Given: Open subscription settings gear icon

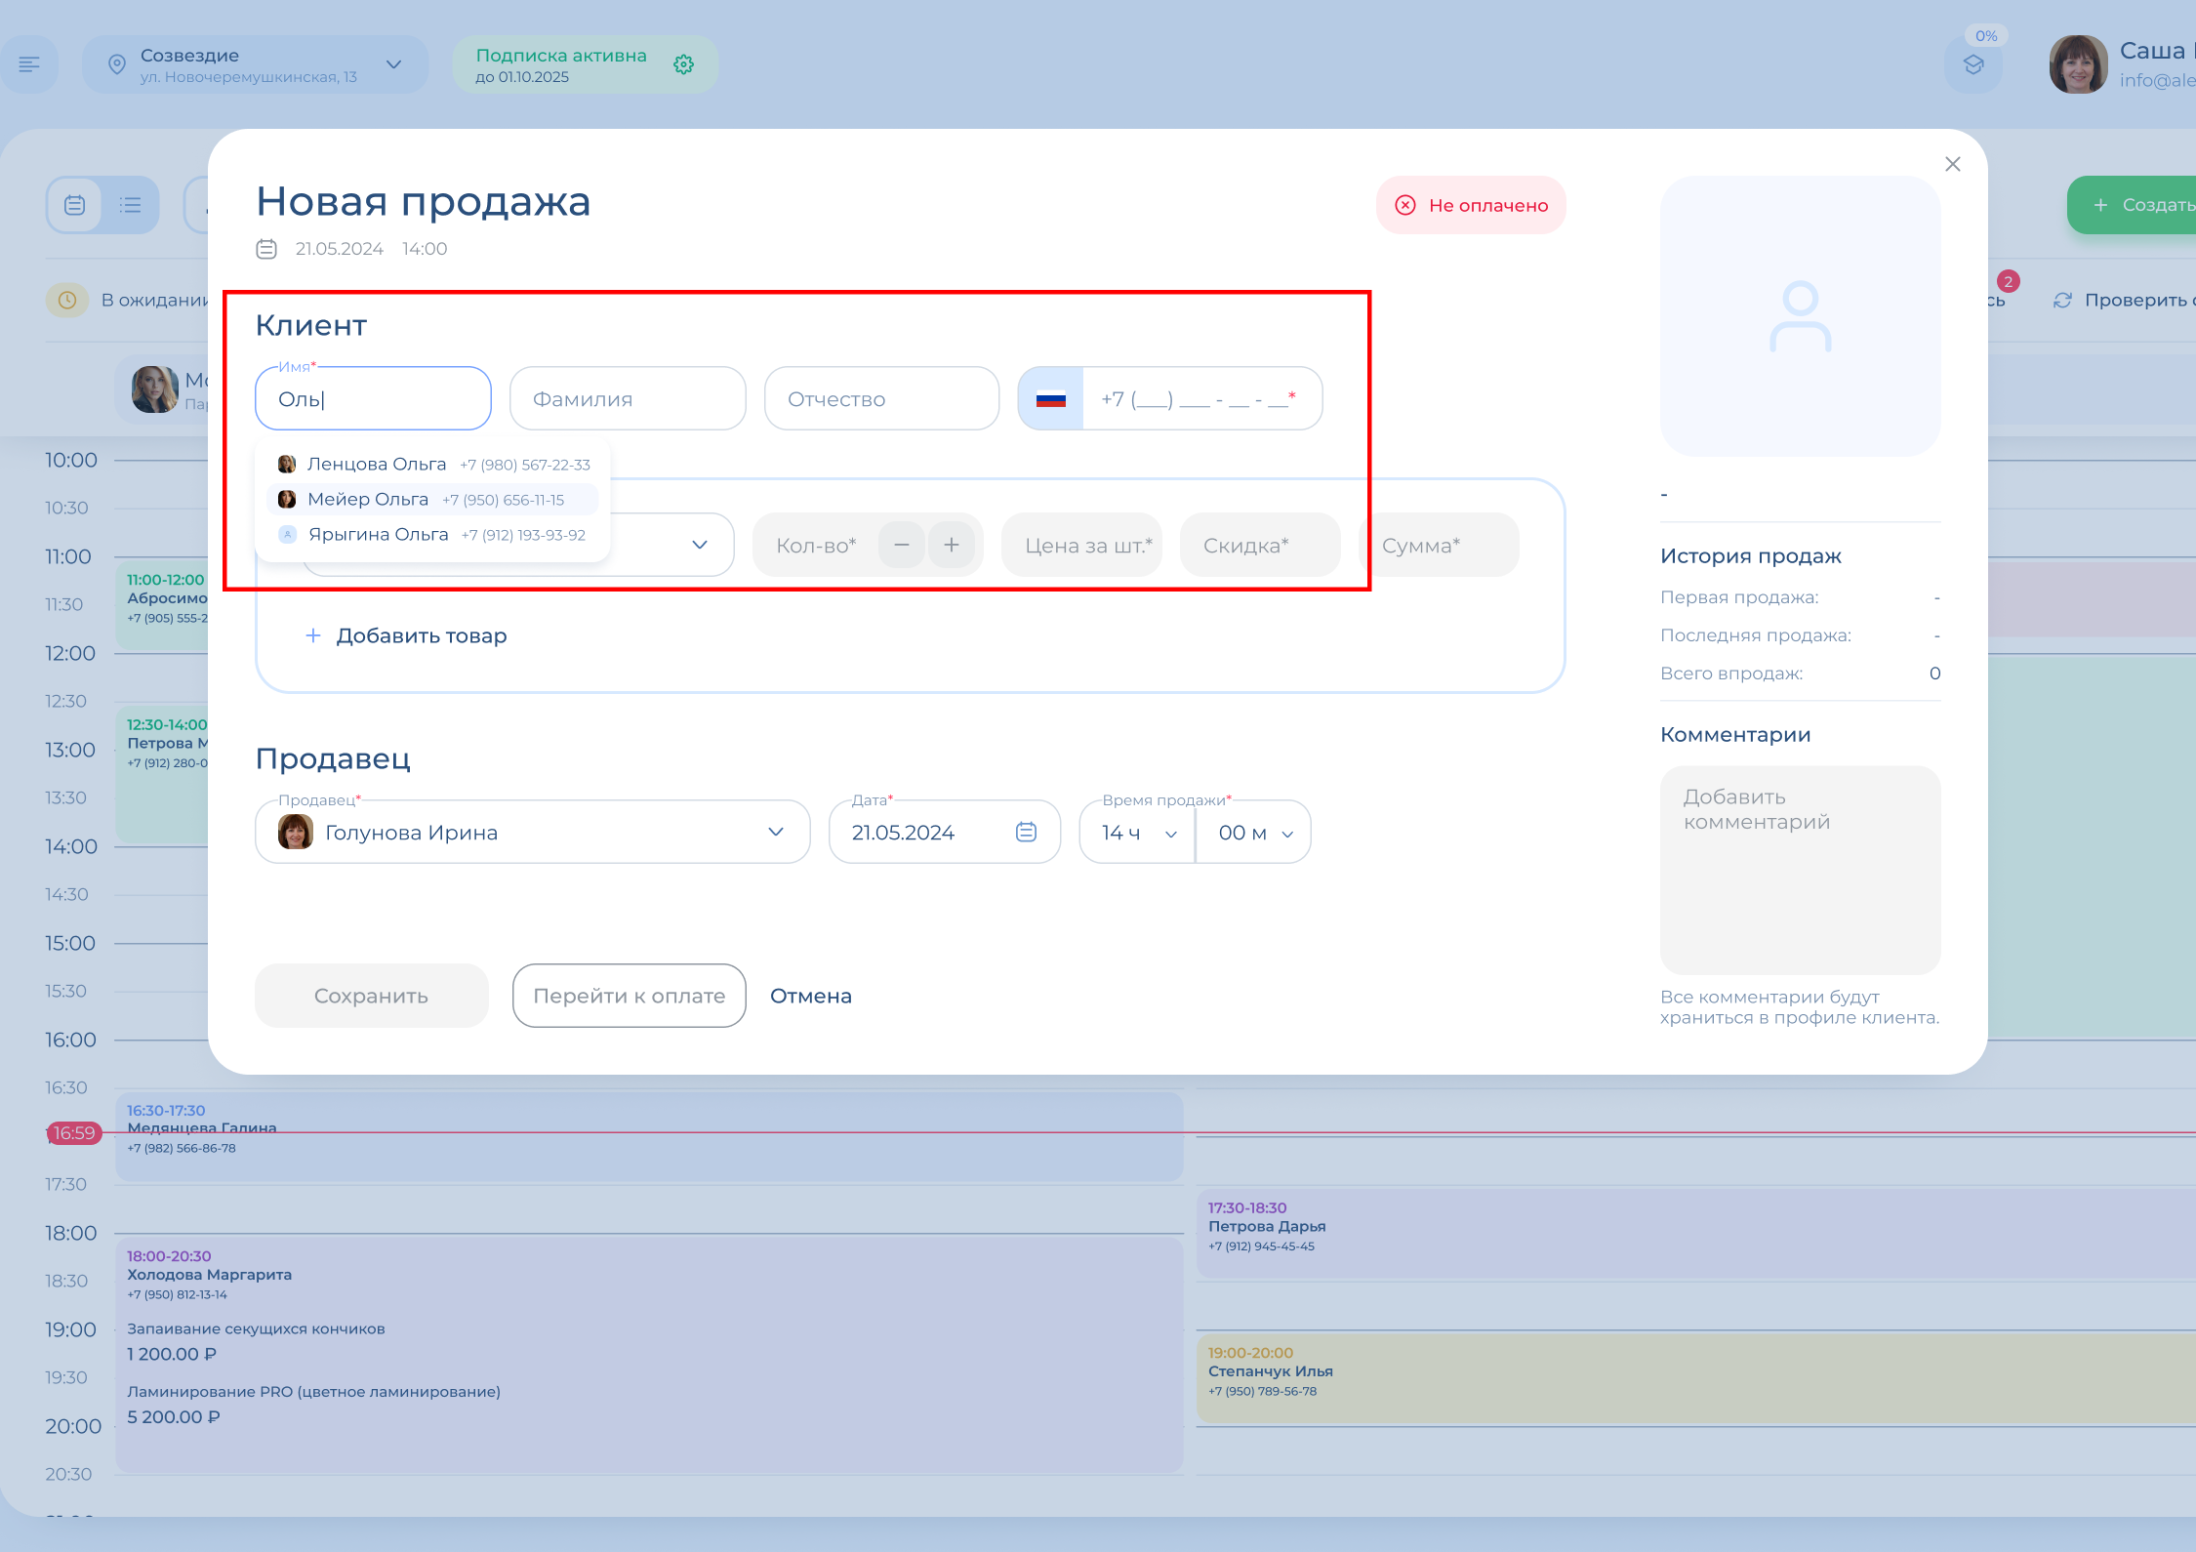Looking at the screenshot, I should pyautogui.click(x=684, y=65).
